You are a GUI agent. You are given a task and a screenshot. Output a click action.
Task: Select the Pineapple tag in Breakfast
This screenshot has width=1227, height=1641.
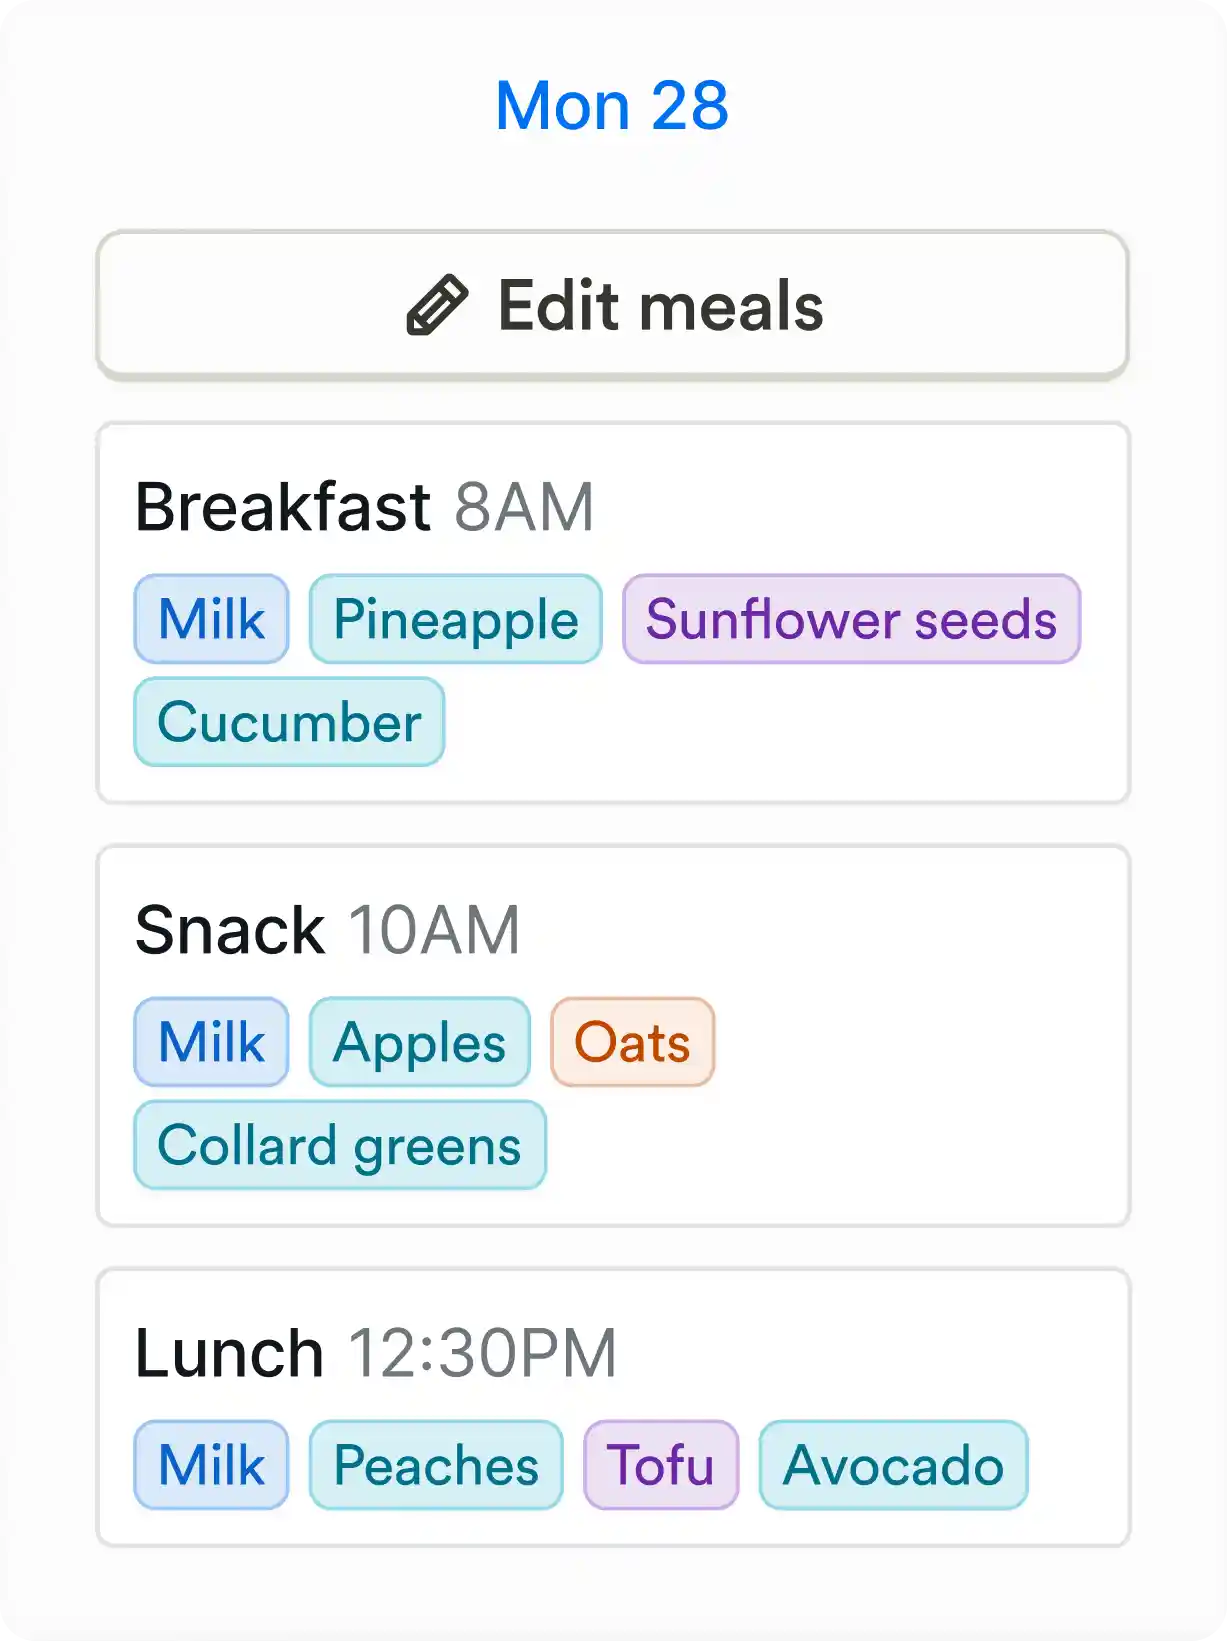pyautogui.click(x=456, y=619)
